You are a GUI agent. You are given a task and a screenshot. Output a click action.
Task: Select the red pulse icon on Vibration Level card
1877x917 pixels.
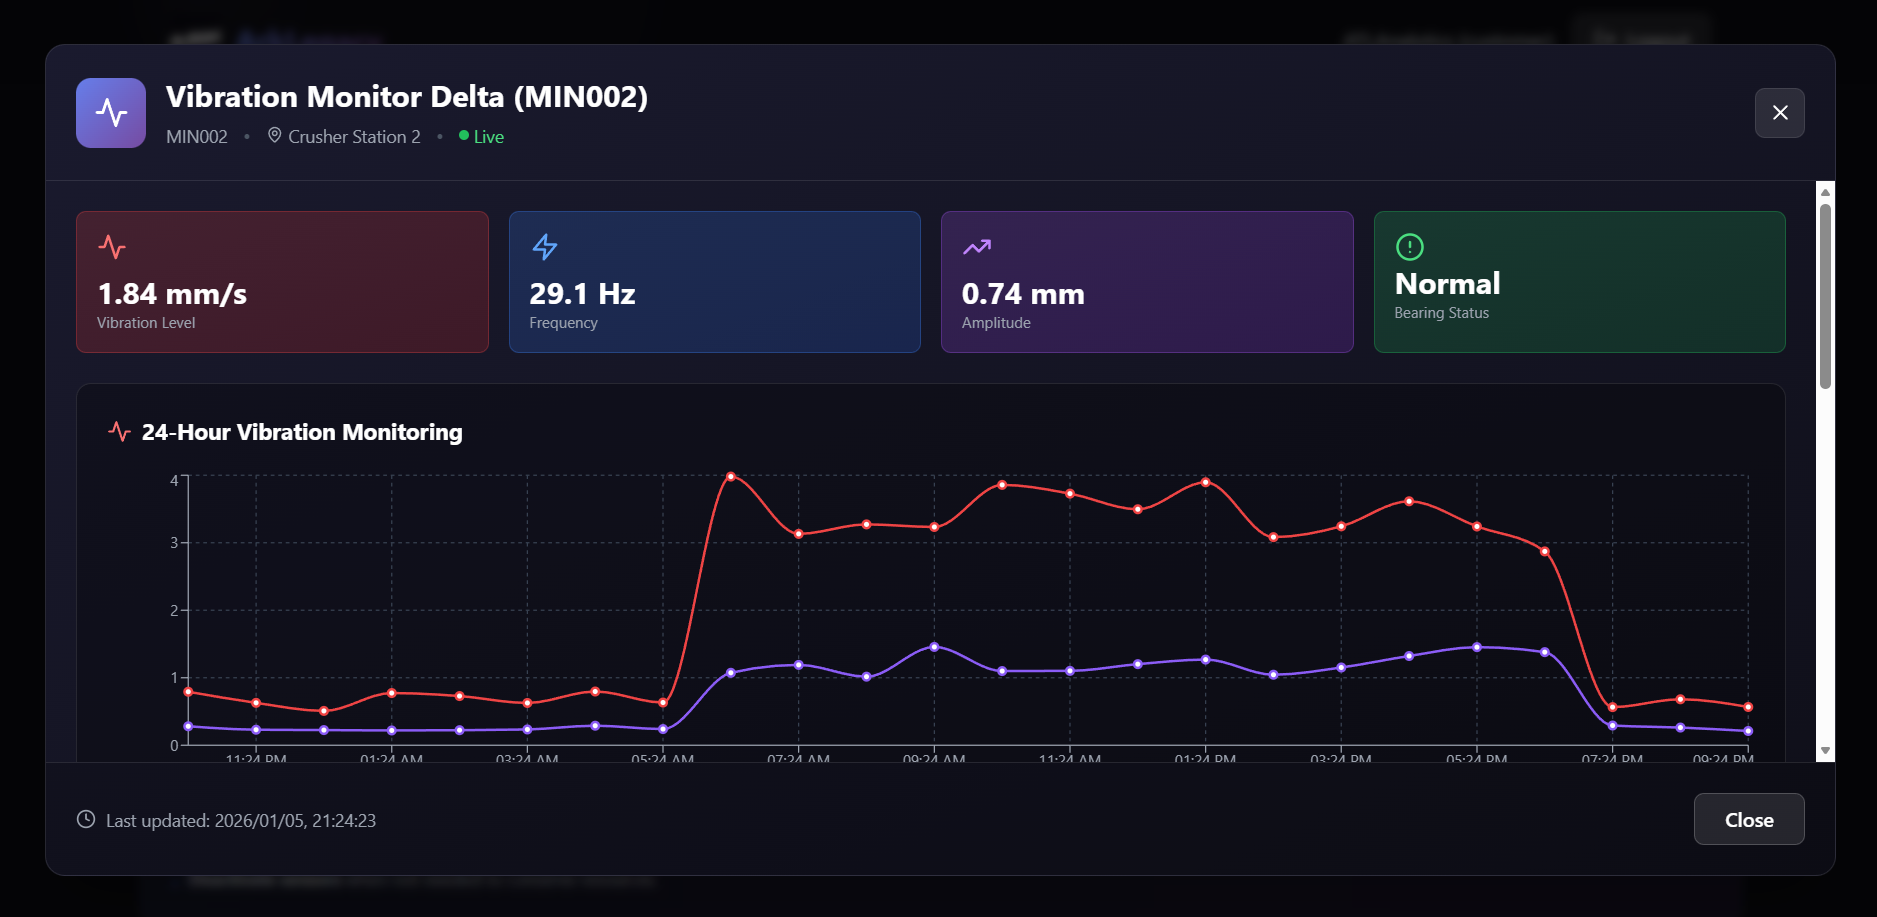tap(113, 247)
